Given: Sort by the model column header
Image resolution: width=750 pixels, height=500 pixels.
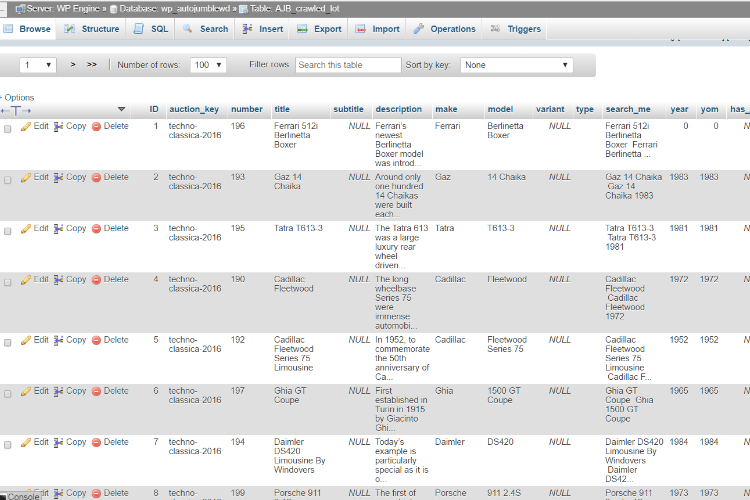Looking at the screenshot, I should coord(500,109).
